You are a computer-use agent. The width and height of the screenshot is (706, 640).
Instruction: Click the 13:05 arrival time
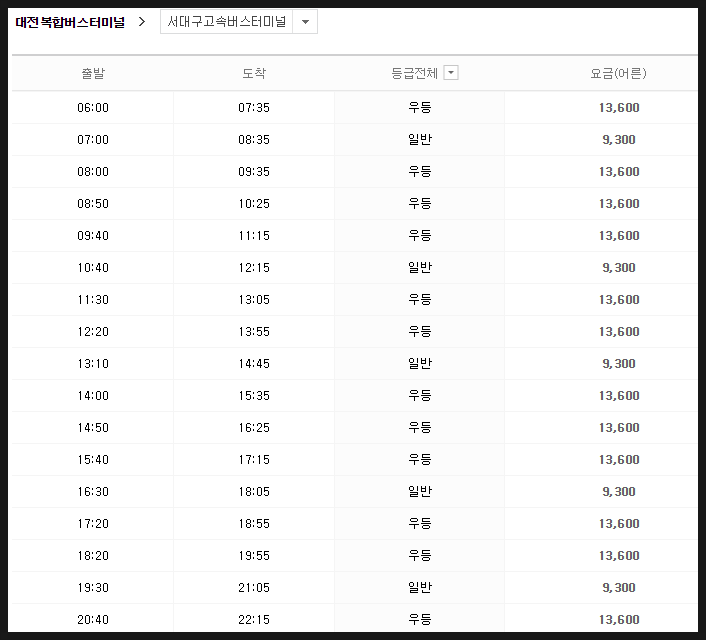(254, 300)
